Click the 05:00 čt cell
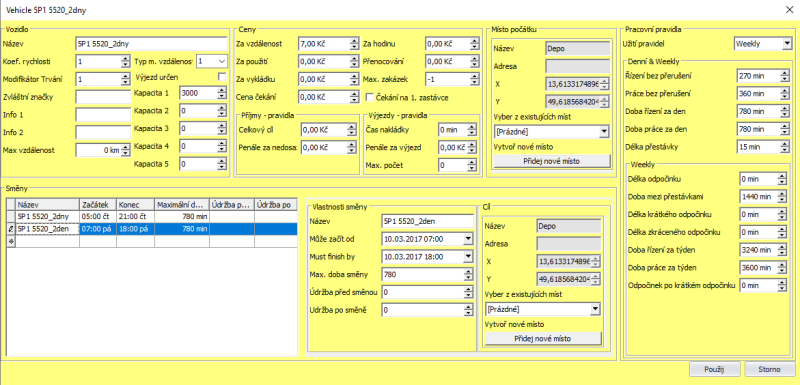This screenshot has width=800, height=385. pyautogui.click(x=98, y=216)
